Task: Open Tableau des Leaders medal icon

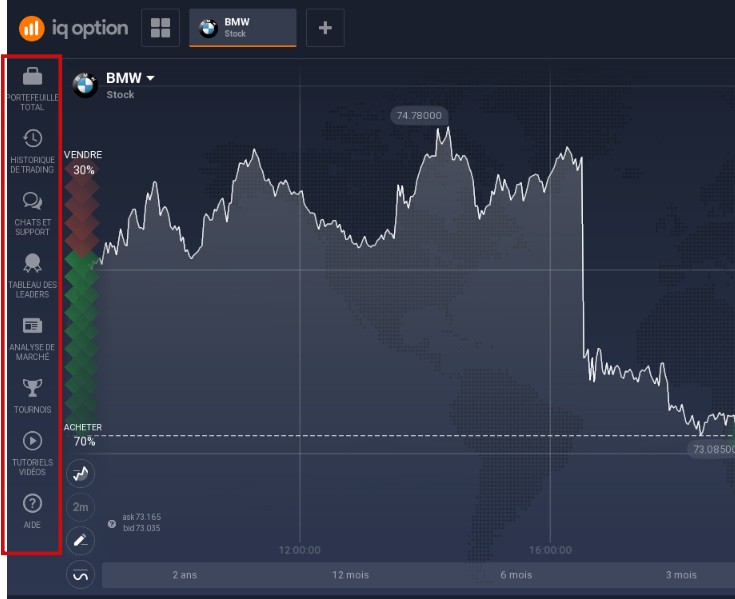Action: coord(32,263)
